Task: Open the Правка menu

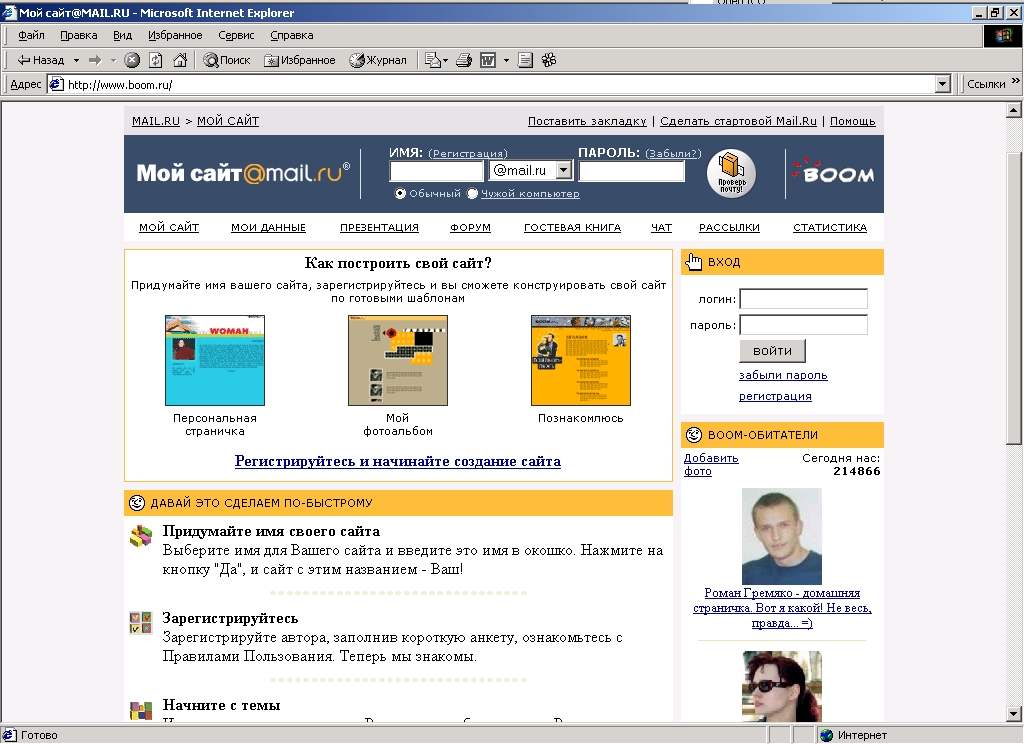Action: click(78, 35)
